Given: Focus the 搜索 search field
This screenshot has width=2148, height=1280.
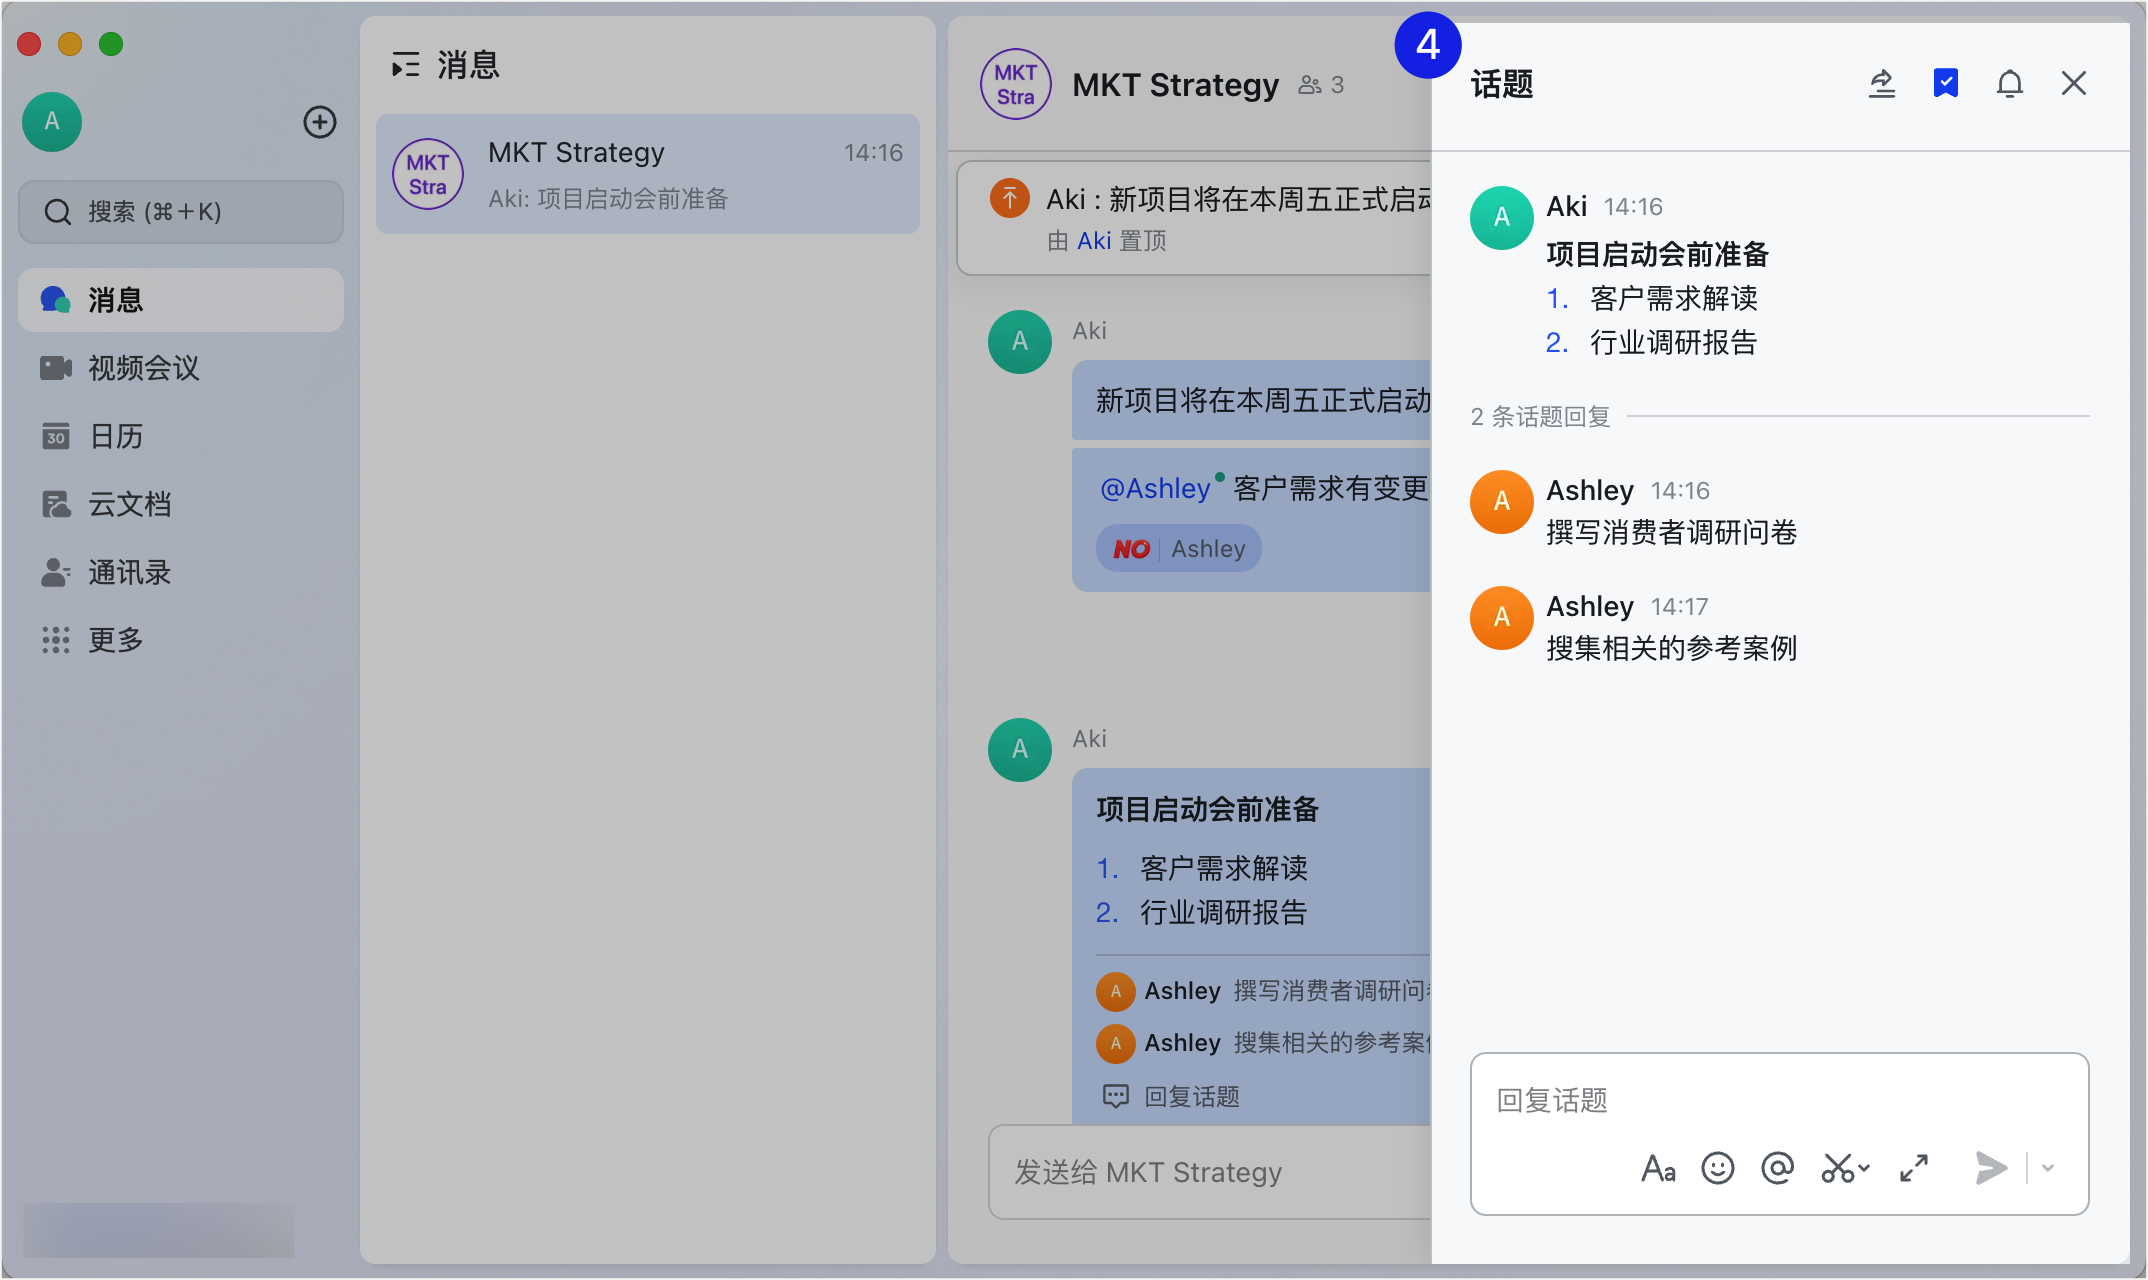Looking at the screenshot, I should [x=181, y=212].
